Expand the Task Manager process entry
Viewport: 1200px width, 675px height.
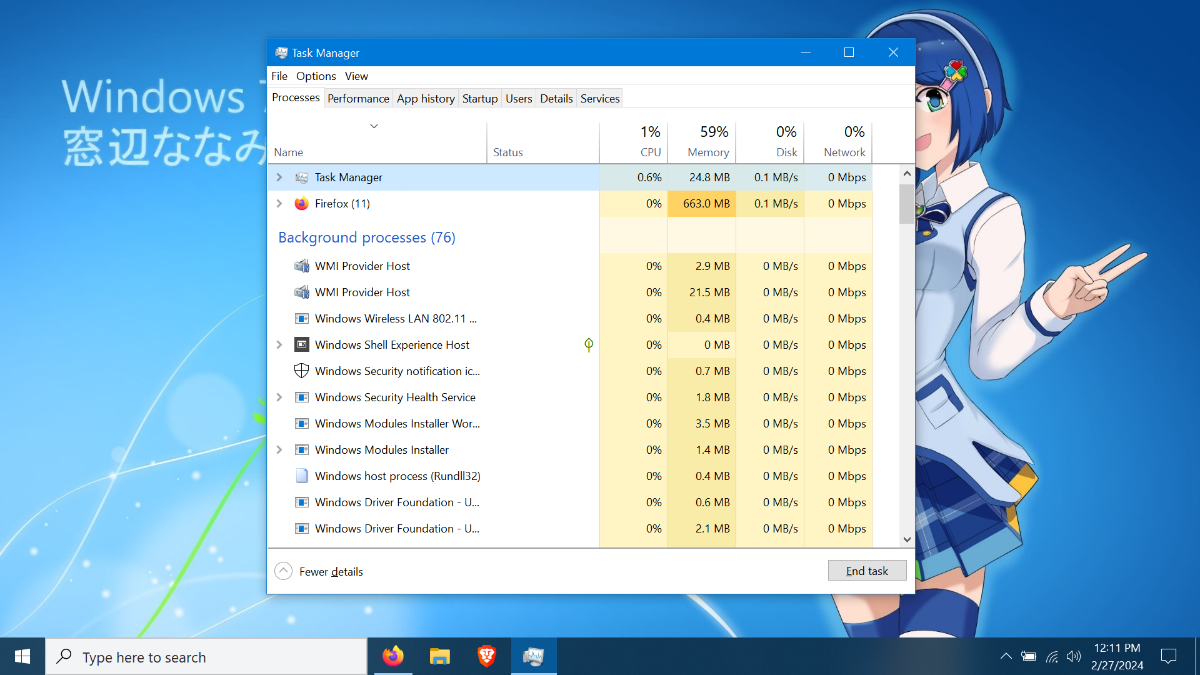pyautogui.click(x=279, y=177)
